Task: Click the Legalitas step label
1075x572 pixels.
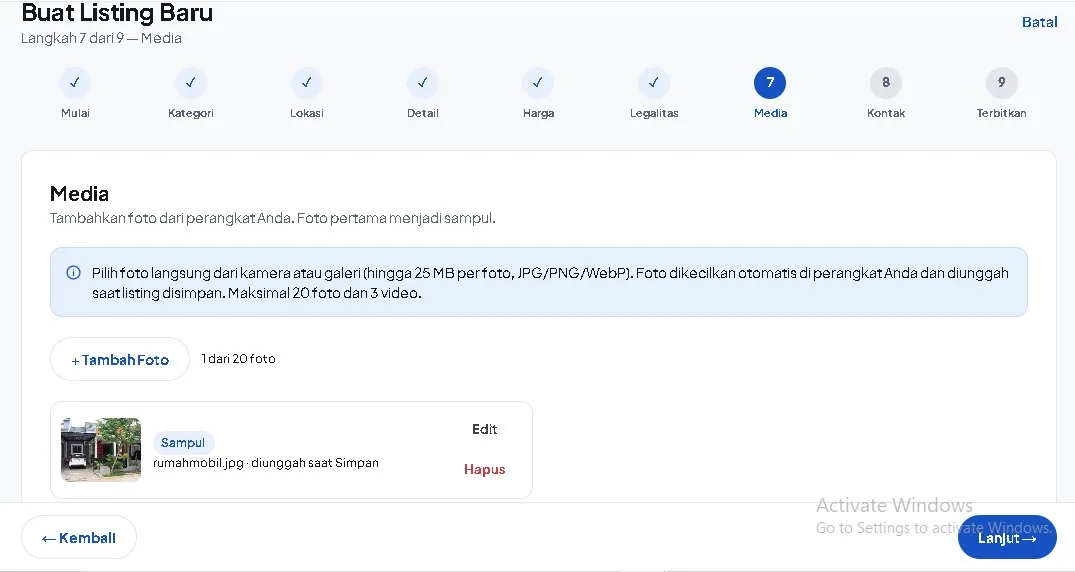Action: coord(654,113)
